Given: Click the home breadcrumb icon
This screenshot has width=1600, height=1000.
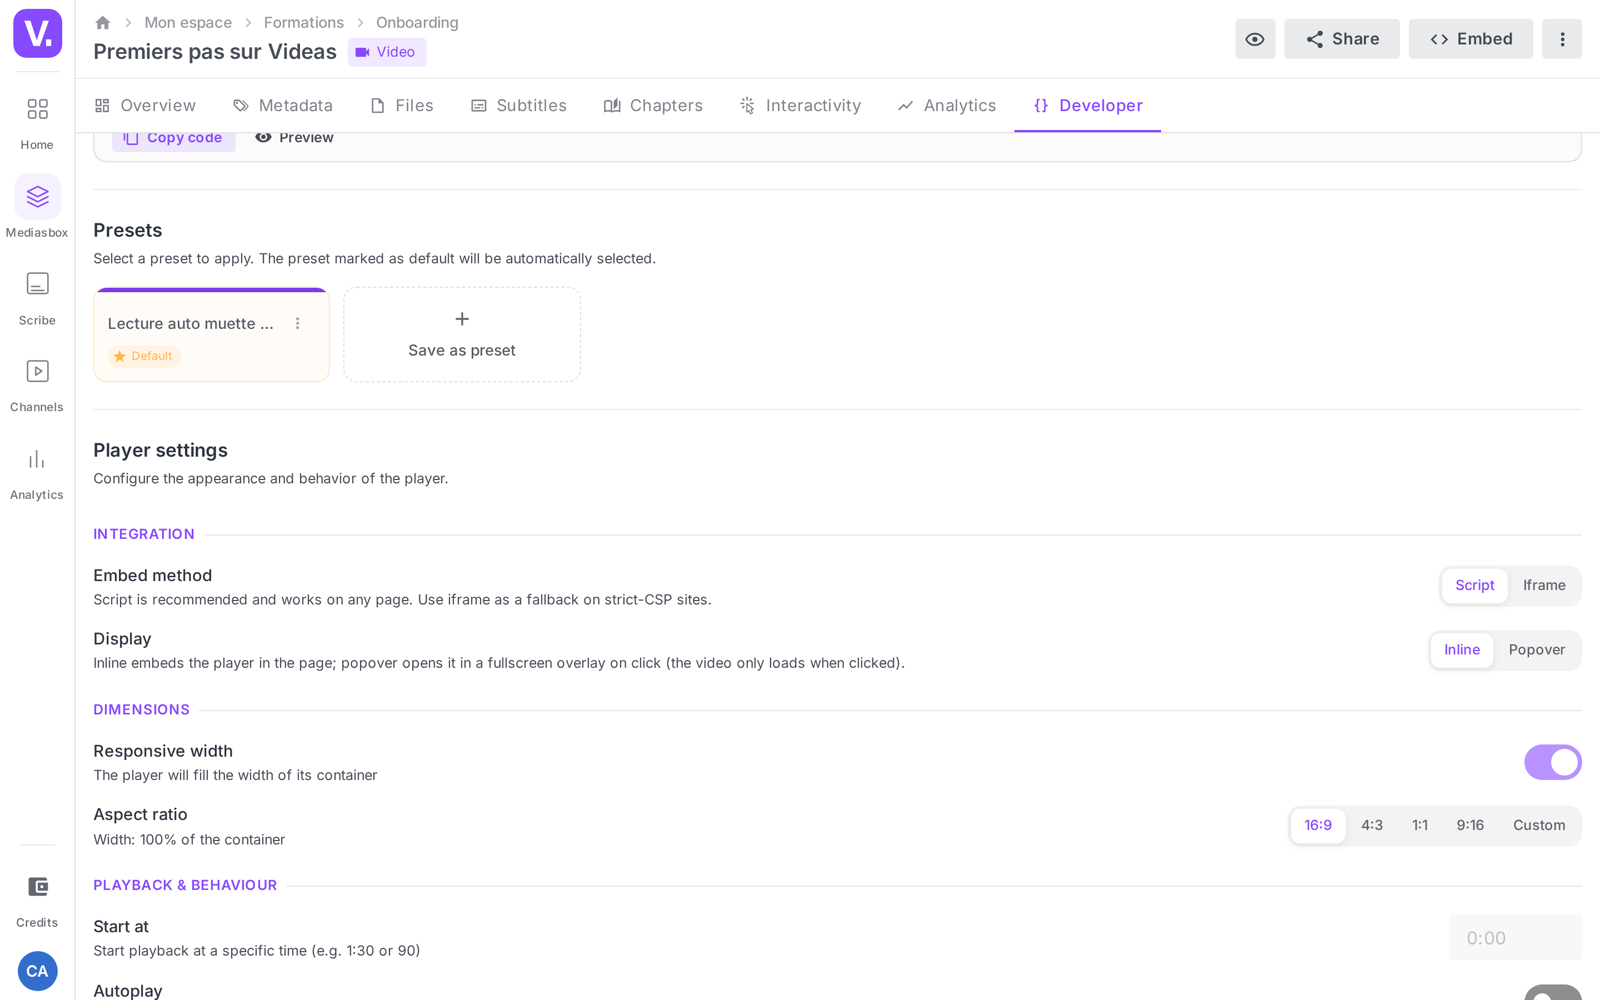Looking at the screenshot, I should (x=102, y=22).
